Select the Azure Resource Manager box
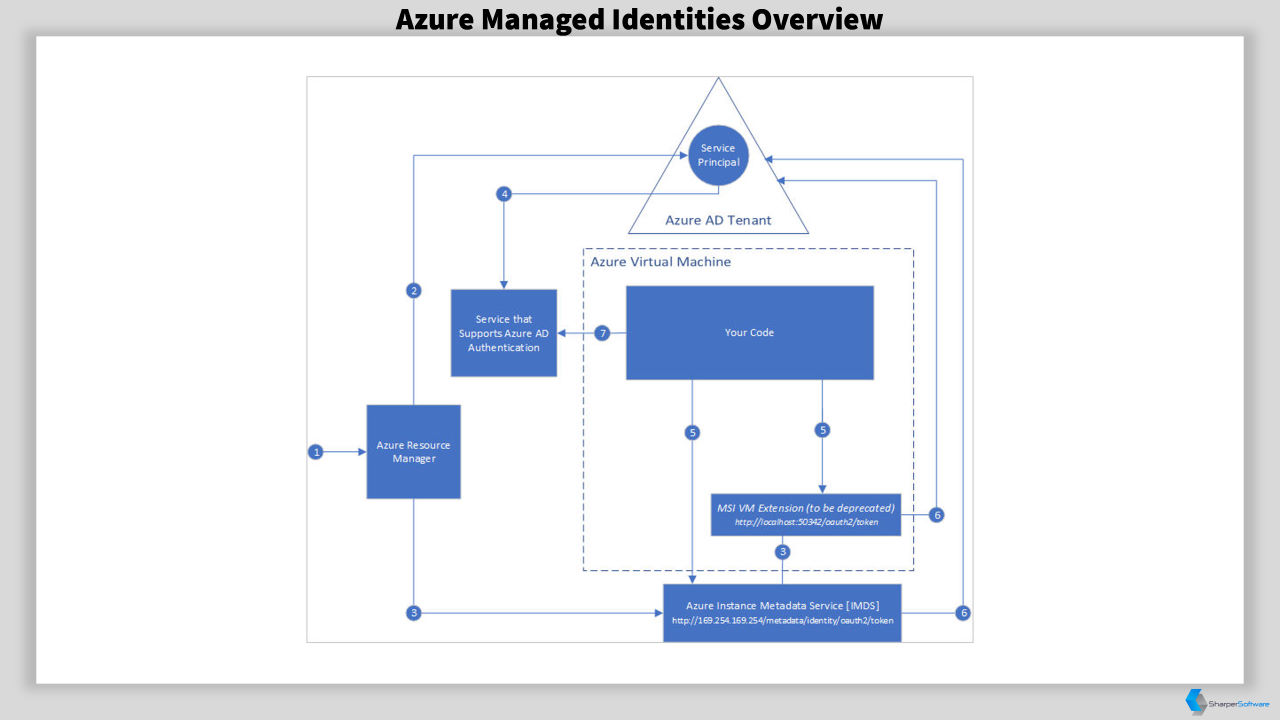Image resolution: width=1280 pixels, height=720 pixels. [414, 451]
